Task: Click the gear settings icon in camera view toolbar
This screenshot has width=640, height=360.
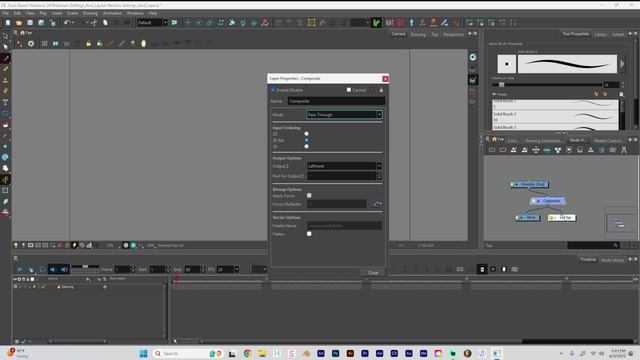Action: coord(31,44)
